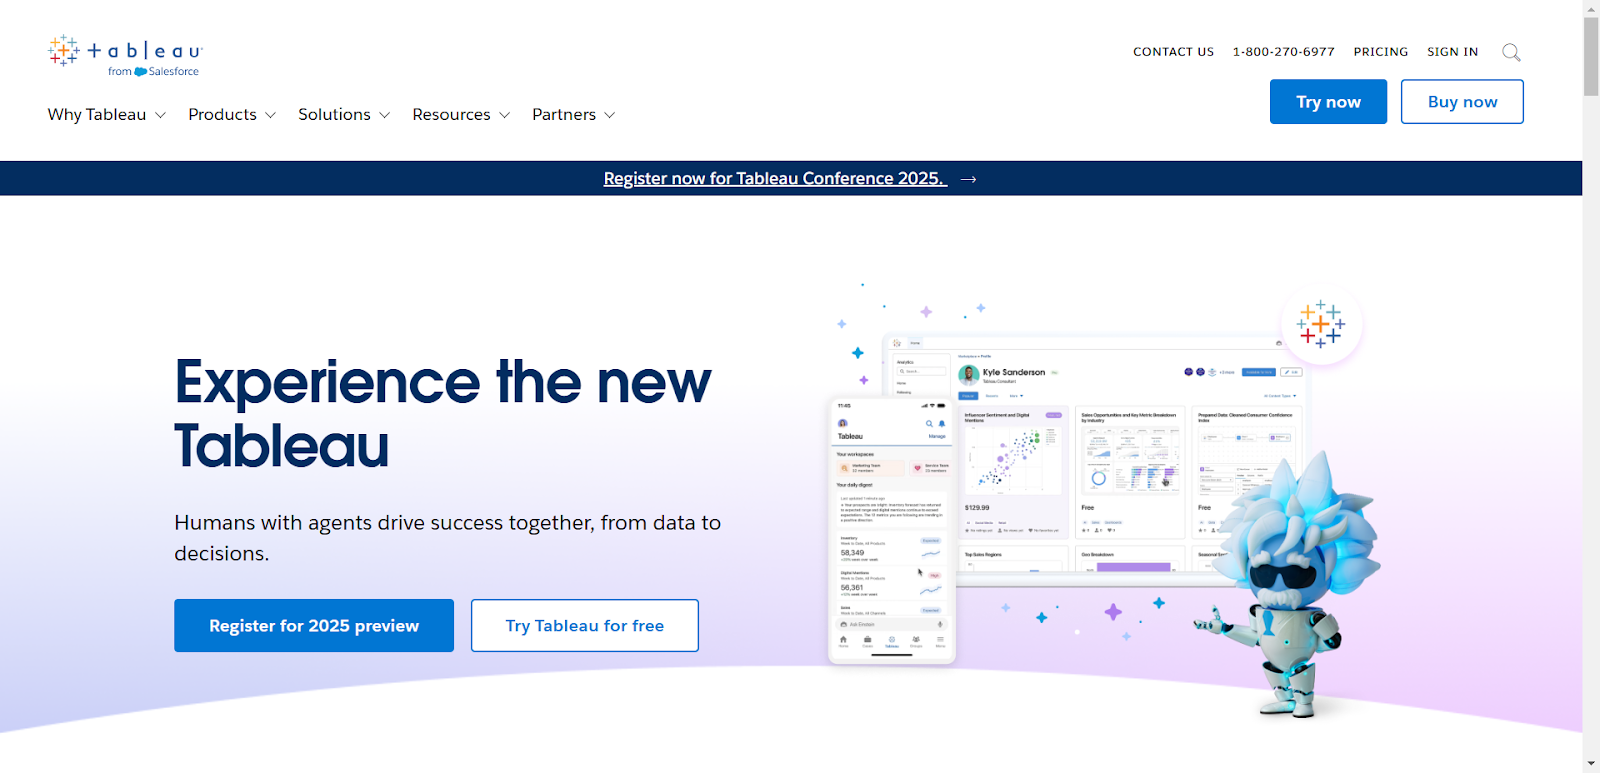
Task: Click the Try now button
Action: click(1328, 102)
